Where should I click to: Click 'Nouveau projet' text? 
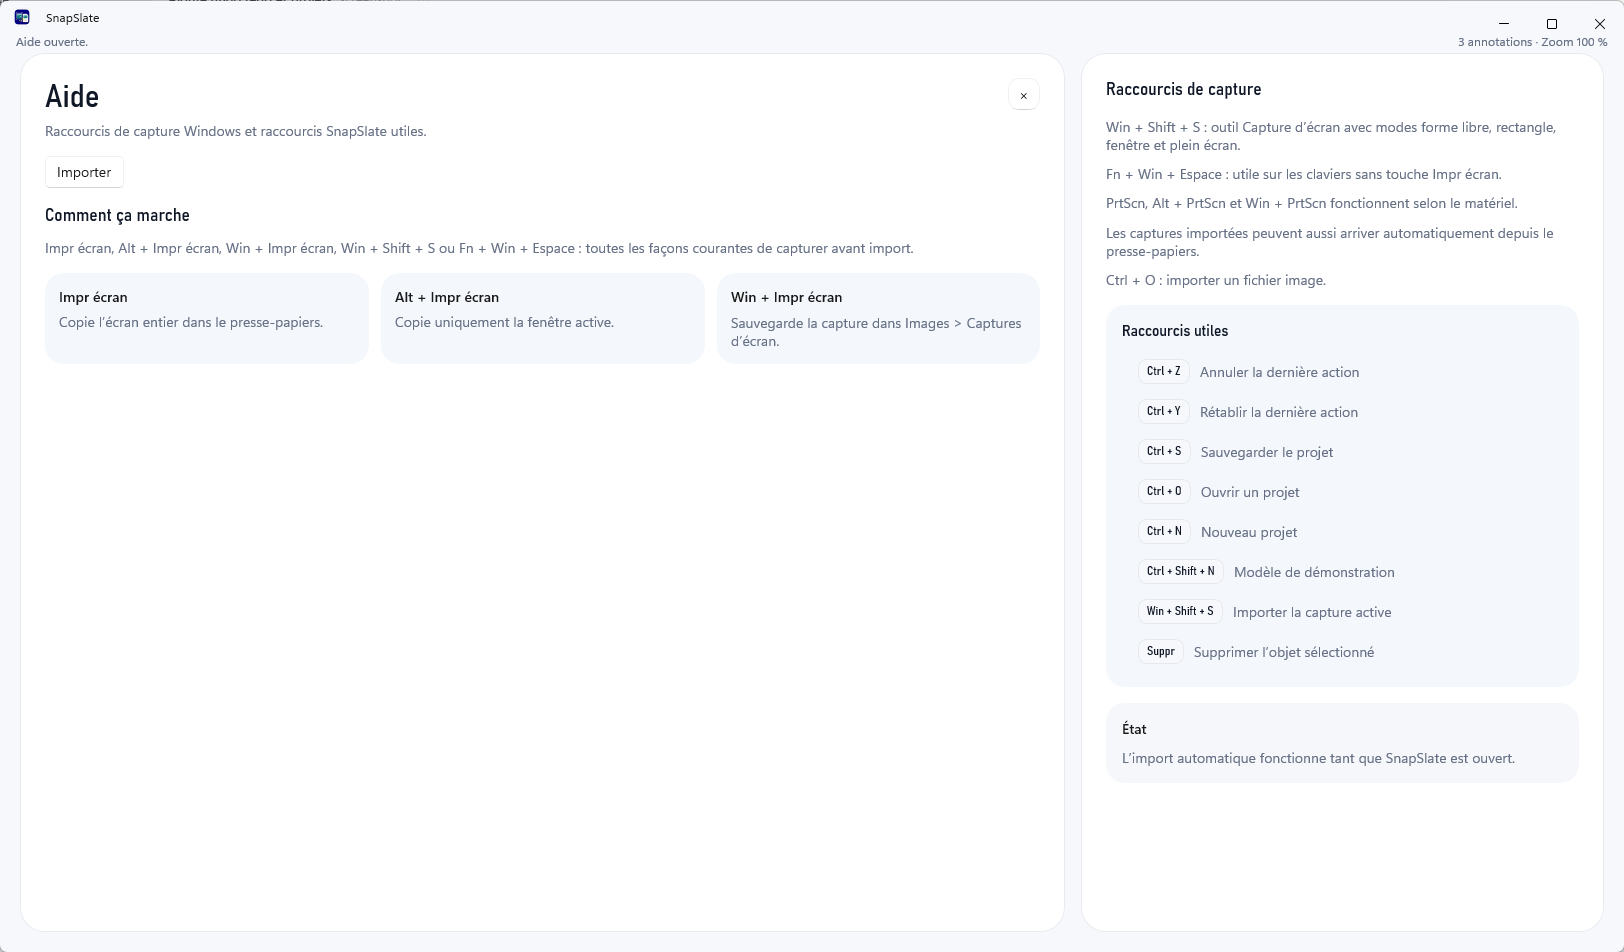coord(1248,532)
